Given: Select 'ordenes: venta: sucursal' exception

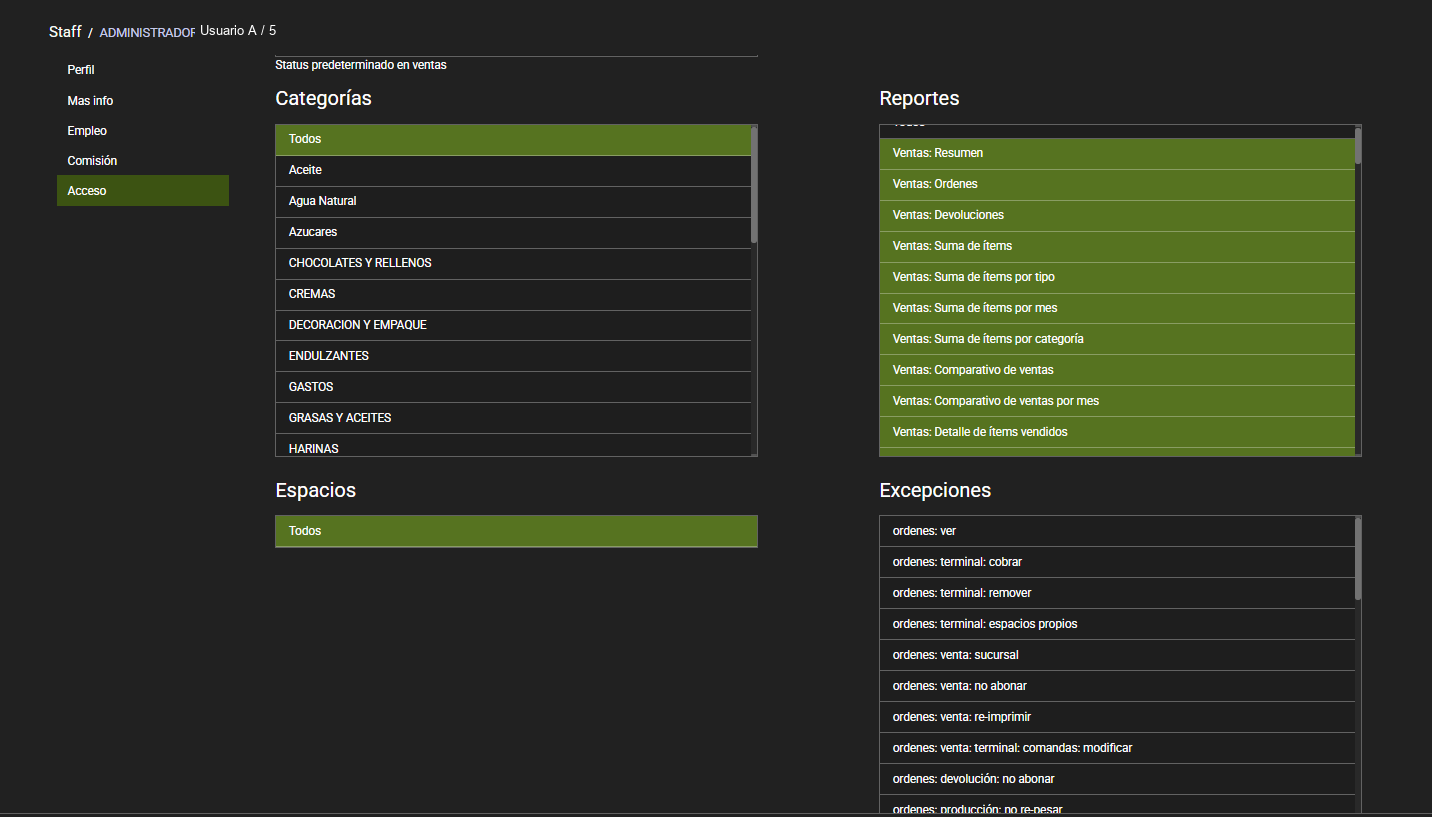Looking at the screenshot, I should pyautogui.click(x=1117, y=656).
